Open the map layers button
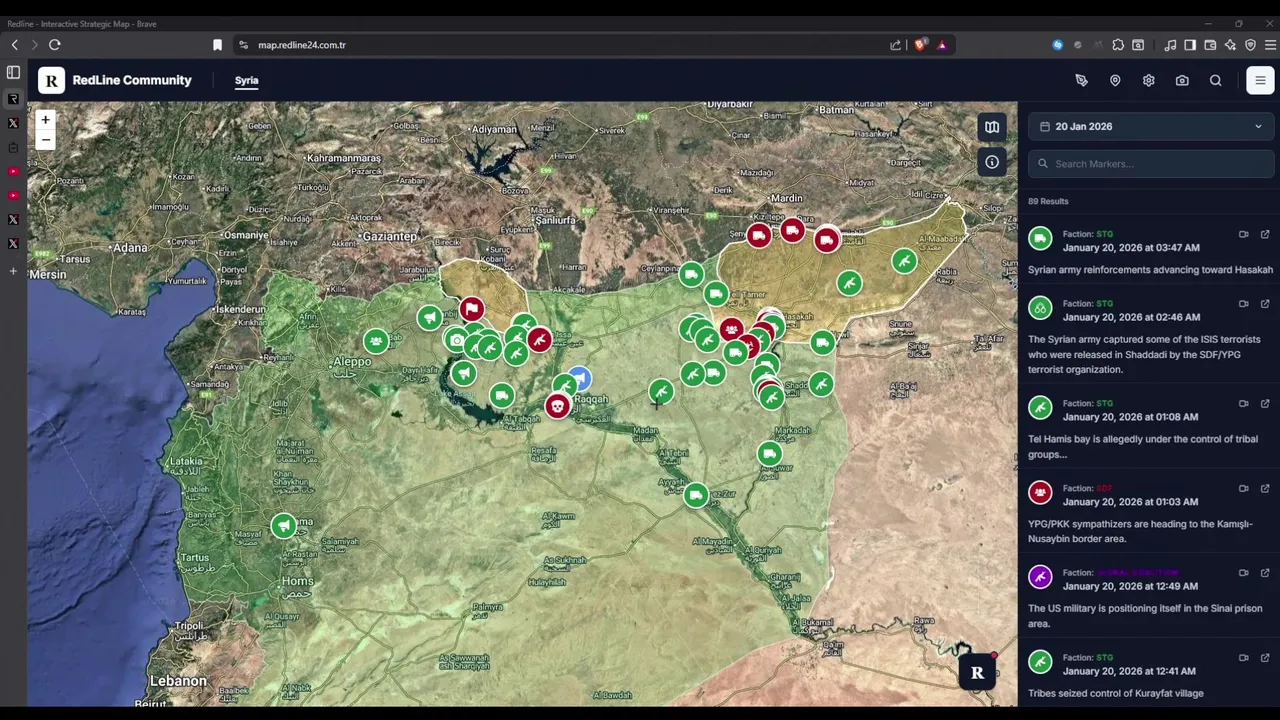 (992, 127)
